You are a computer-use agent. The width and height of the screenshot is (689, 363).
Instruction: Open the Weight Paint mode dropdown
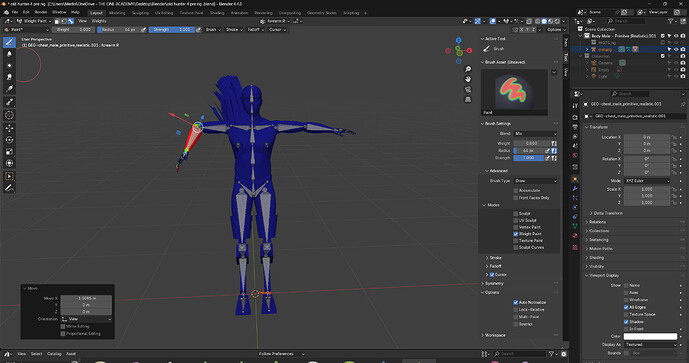(33, 21)
